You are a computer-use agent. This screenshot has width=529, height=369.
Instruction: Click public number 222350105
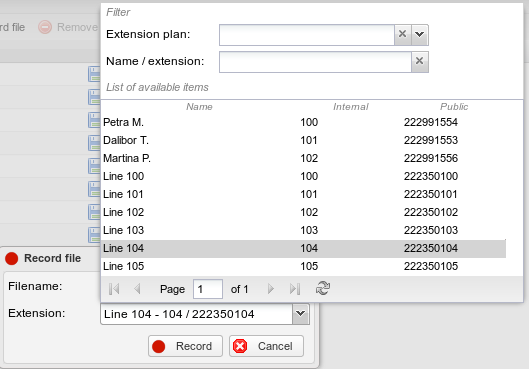(x=431, y=266)
